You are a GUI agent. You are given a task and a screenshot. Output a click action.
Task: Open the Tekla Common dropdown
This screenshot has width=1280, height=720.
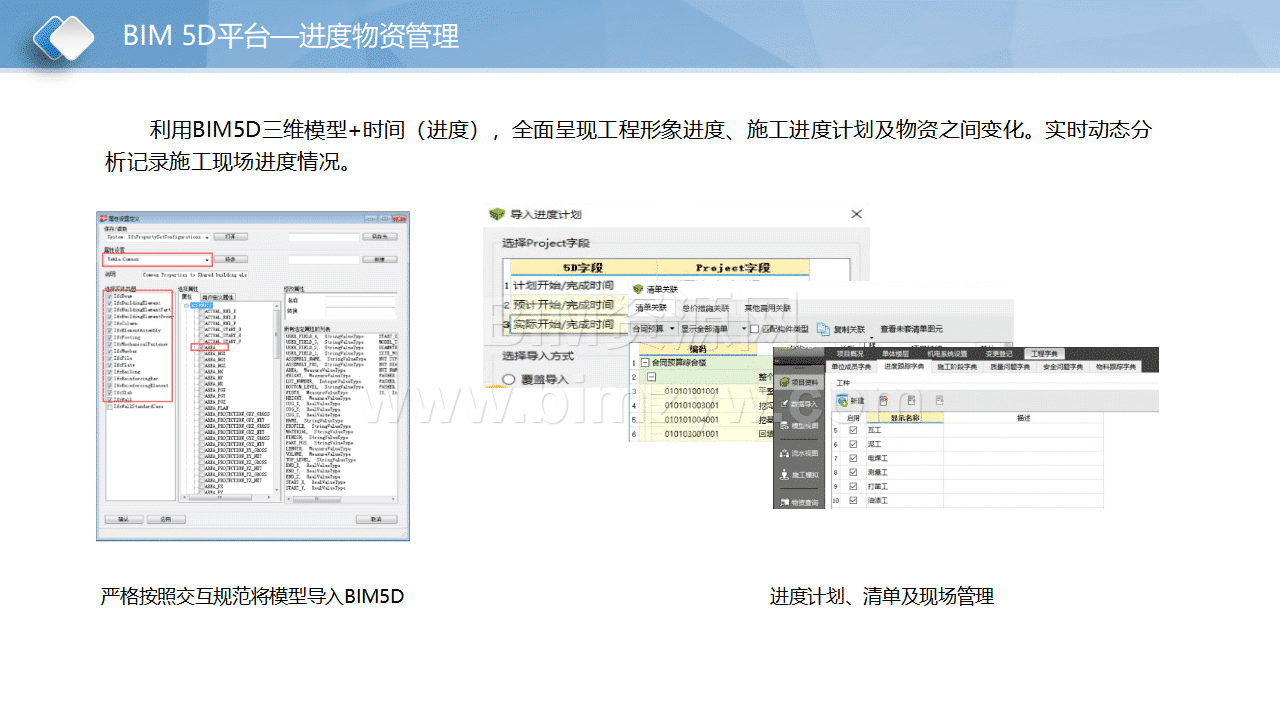(157, 259)
